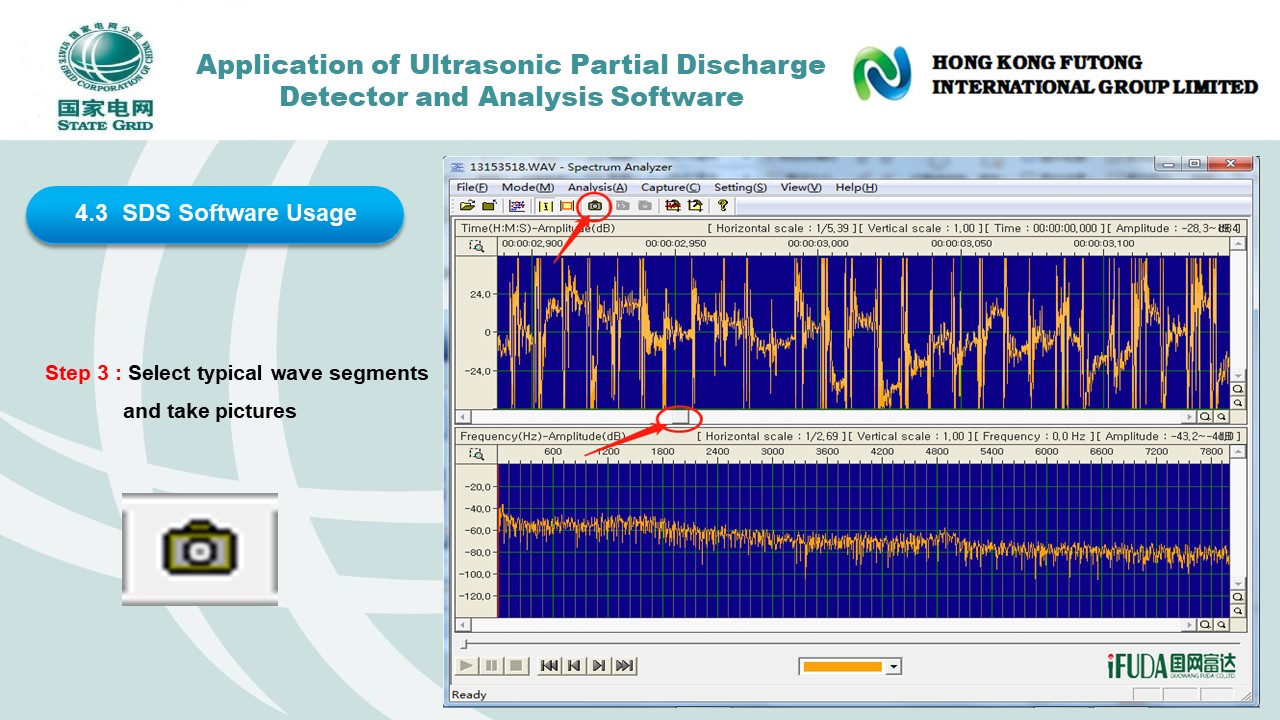The width and height of the screenshot is (1280, 720).
Task: Open the Mode menu
Action: (528, 187)
